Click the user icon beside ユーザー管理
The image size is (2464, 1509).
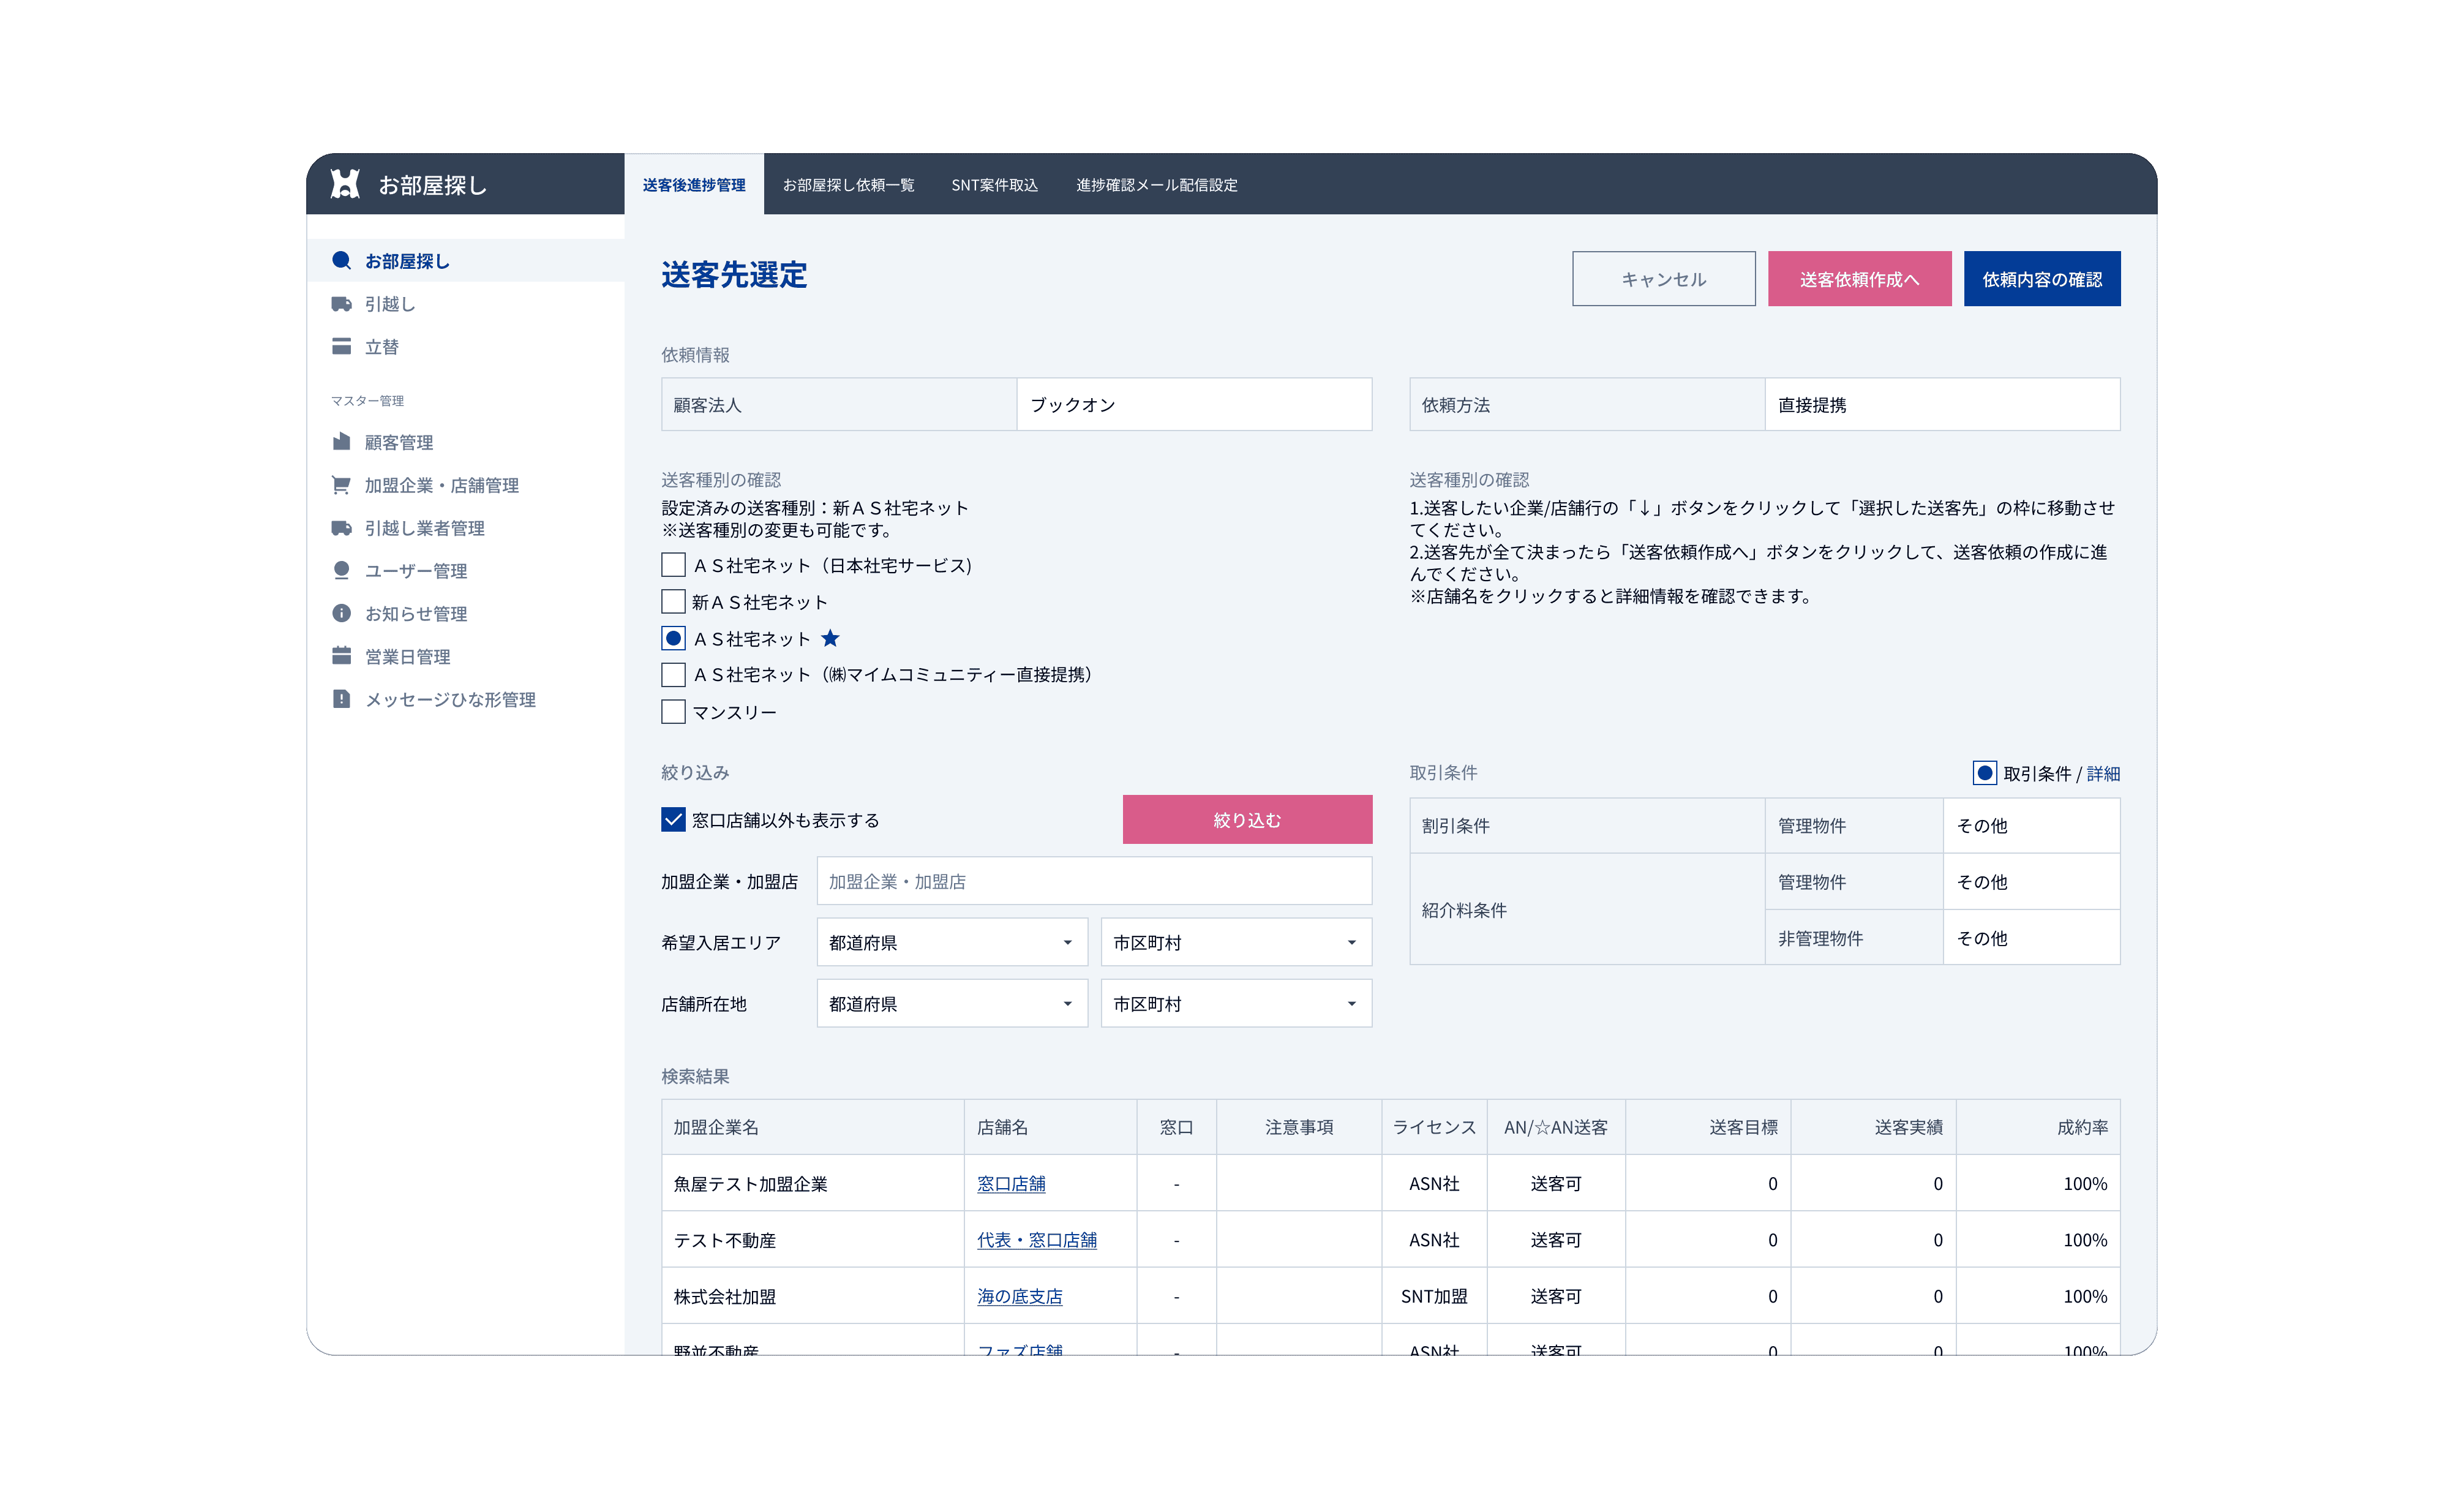tap(341, 570)
